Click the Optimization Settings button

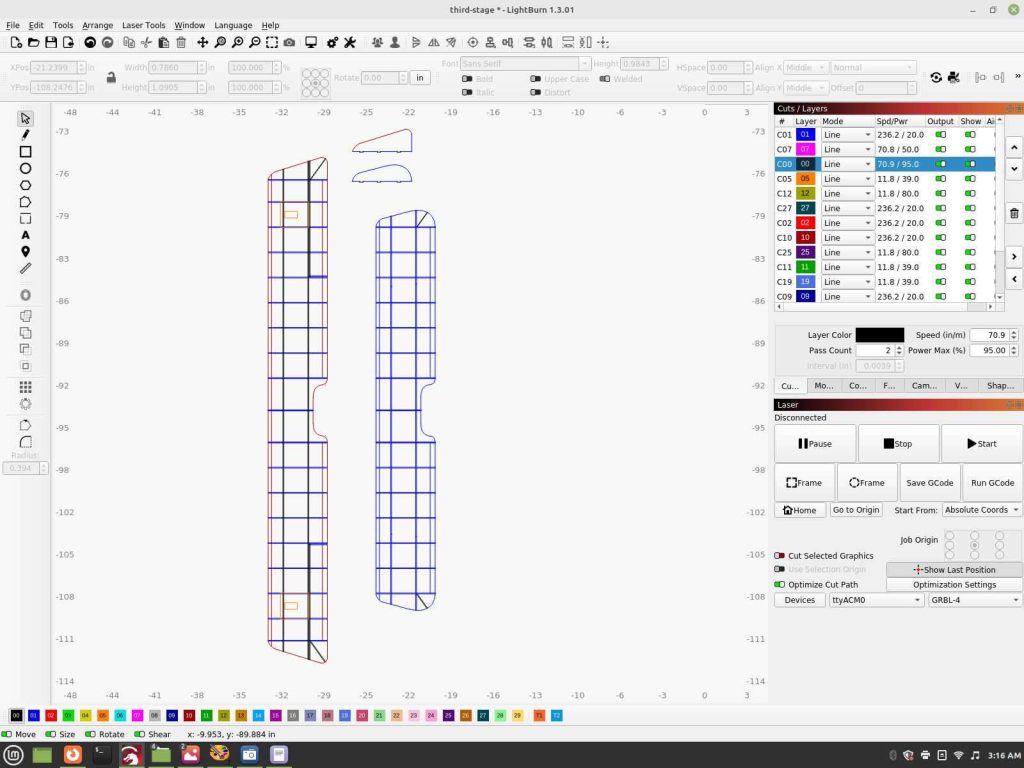(954, 585)
